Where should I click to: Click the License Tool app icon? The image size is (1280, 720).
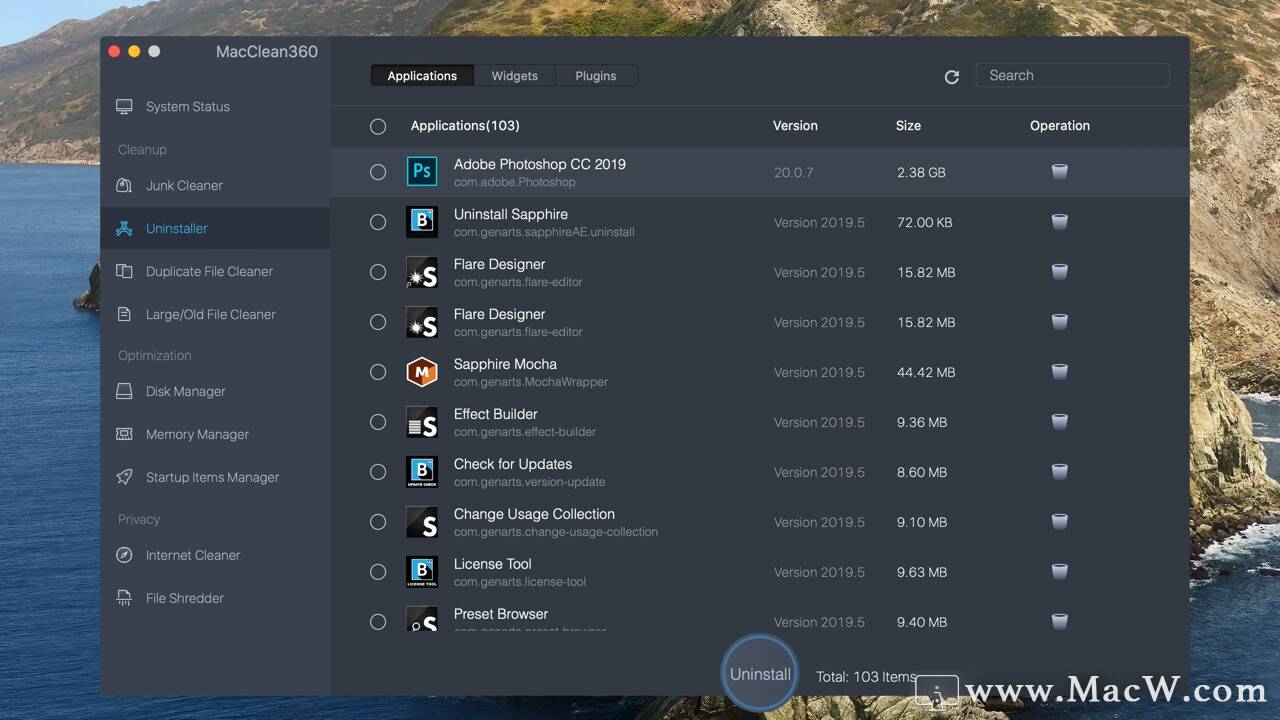click(422, 572)
